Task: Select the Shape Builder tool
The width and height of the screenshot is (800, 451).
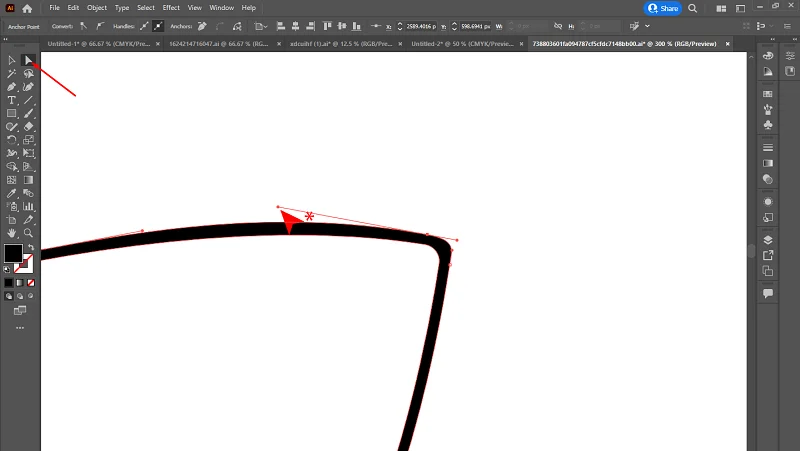Action: click(x=12, y=166)
